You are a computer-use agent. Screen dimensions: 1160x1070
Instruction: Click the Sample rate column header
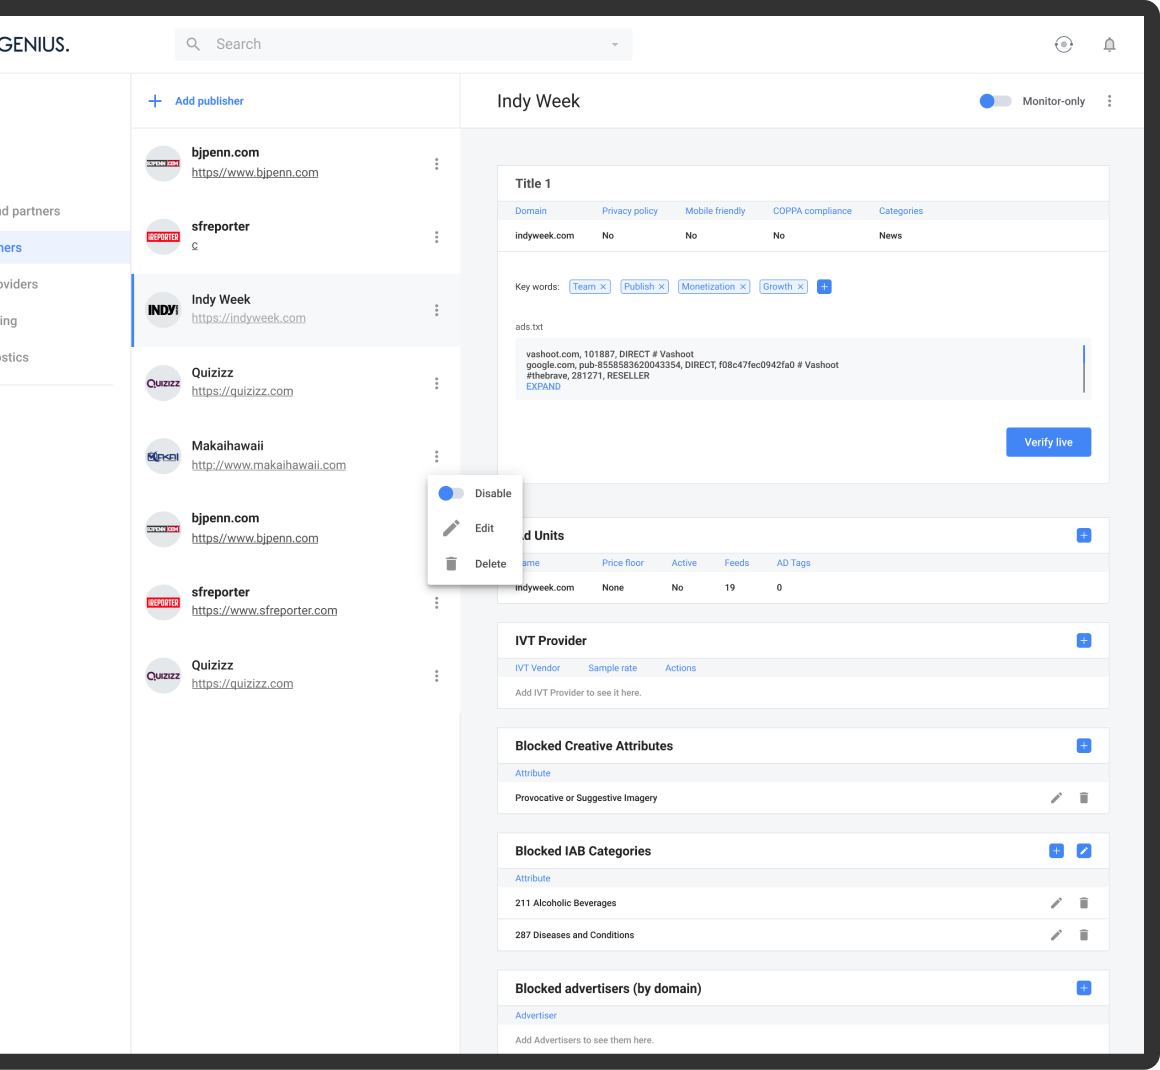tap(613, 668)
